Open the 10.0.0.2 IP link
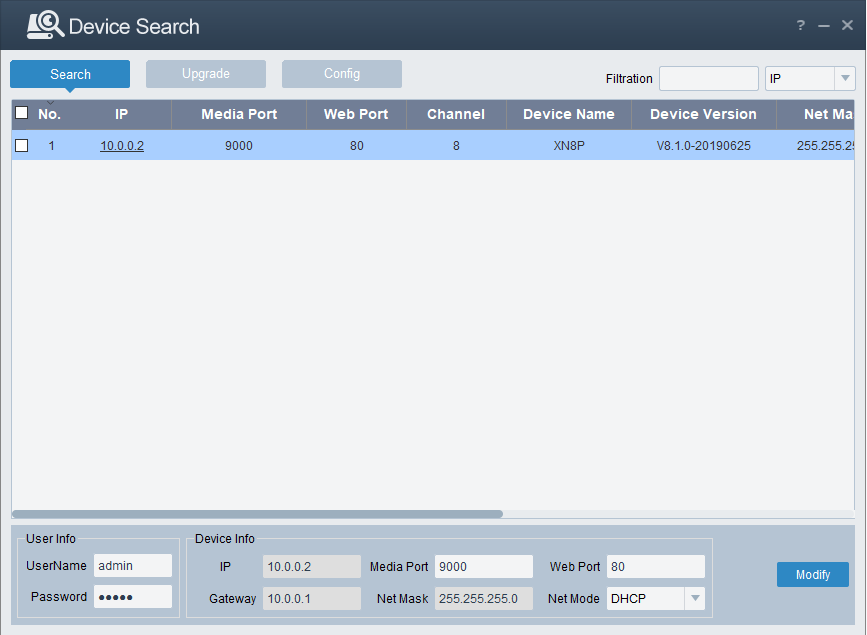Screen dimensions: 867x635 [122, 146]
